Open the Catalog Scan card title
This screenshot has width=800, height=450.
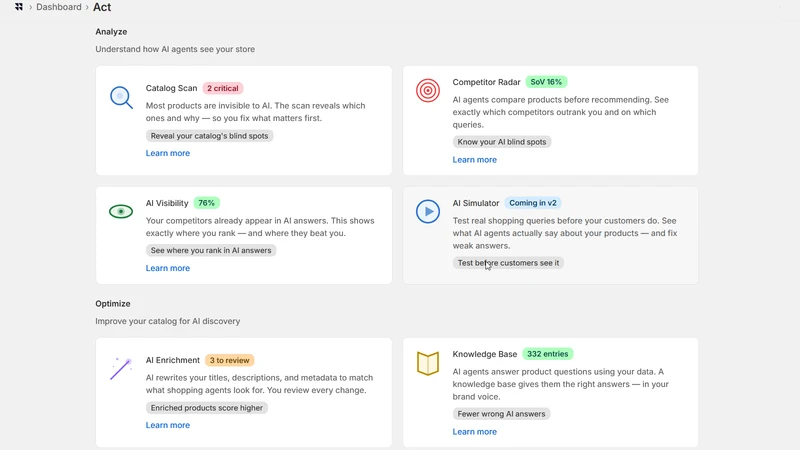[x=171, y=88]
